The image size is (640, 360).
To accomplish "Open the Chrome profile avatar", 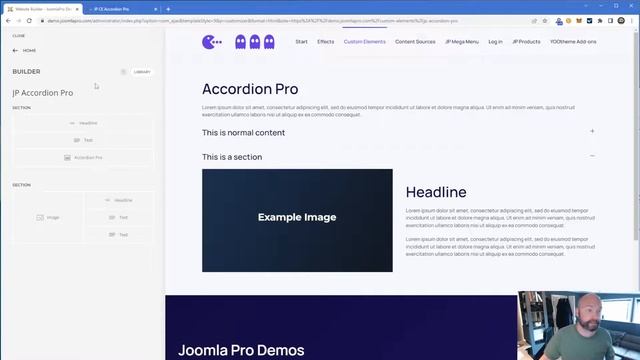I will [621, 21].
